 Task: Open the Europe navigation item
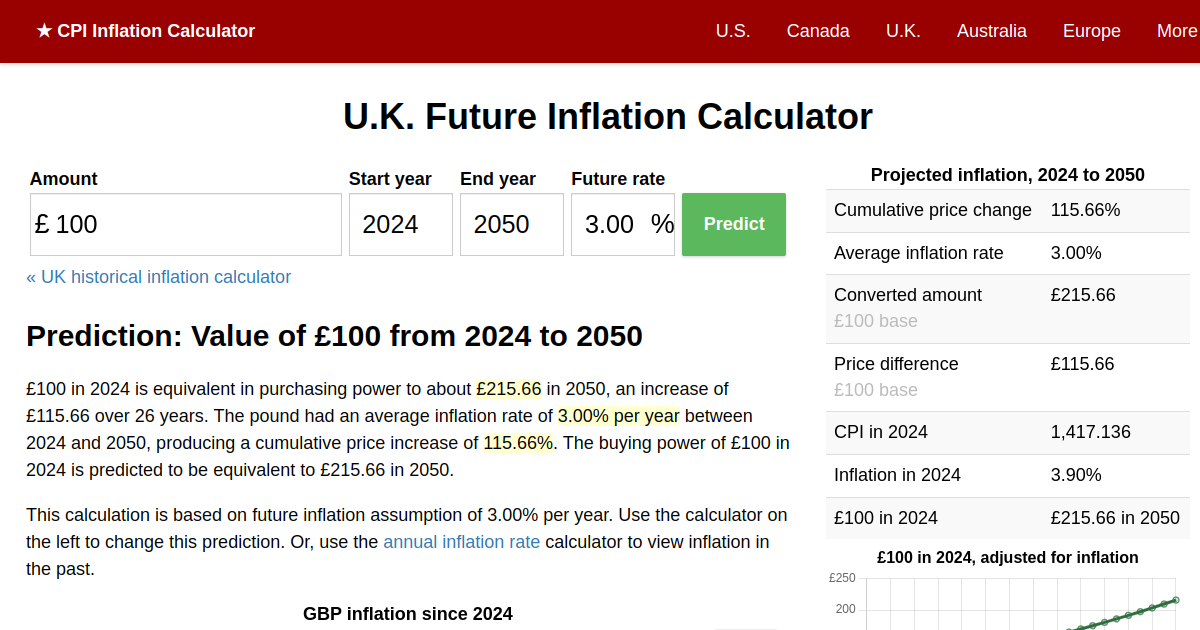1091,31
